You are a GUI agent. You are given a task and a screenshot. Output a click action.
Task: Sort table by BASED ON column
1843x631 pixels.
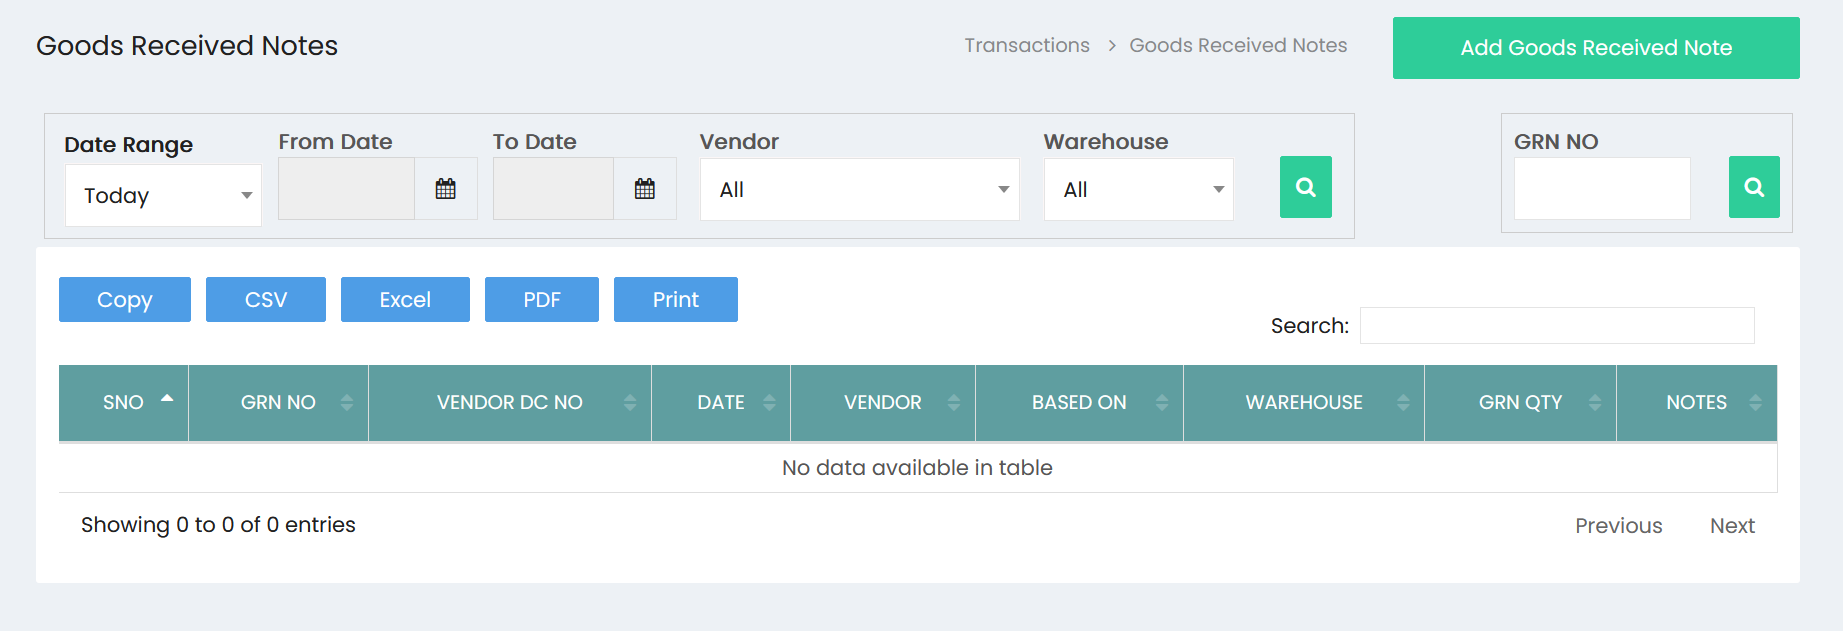coord(1079,402)
